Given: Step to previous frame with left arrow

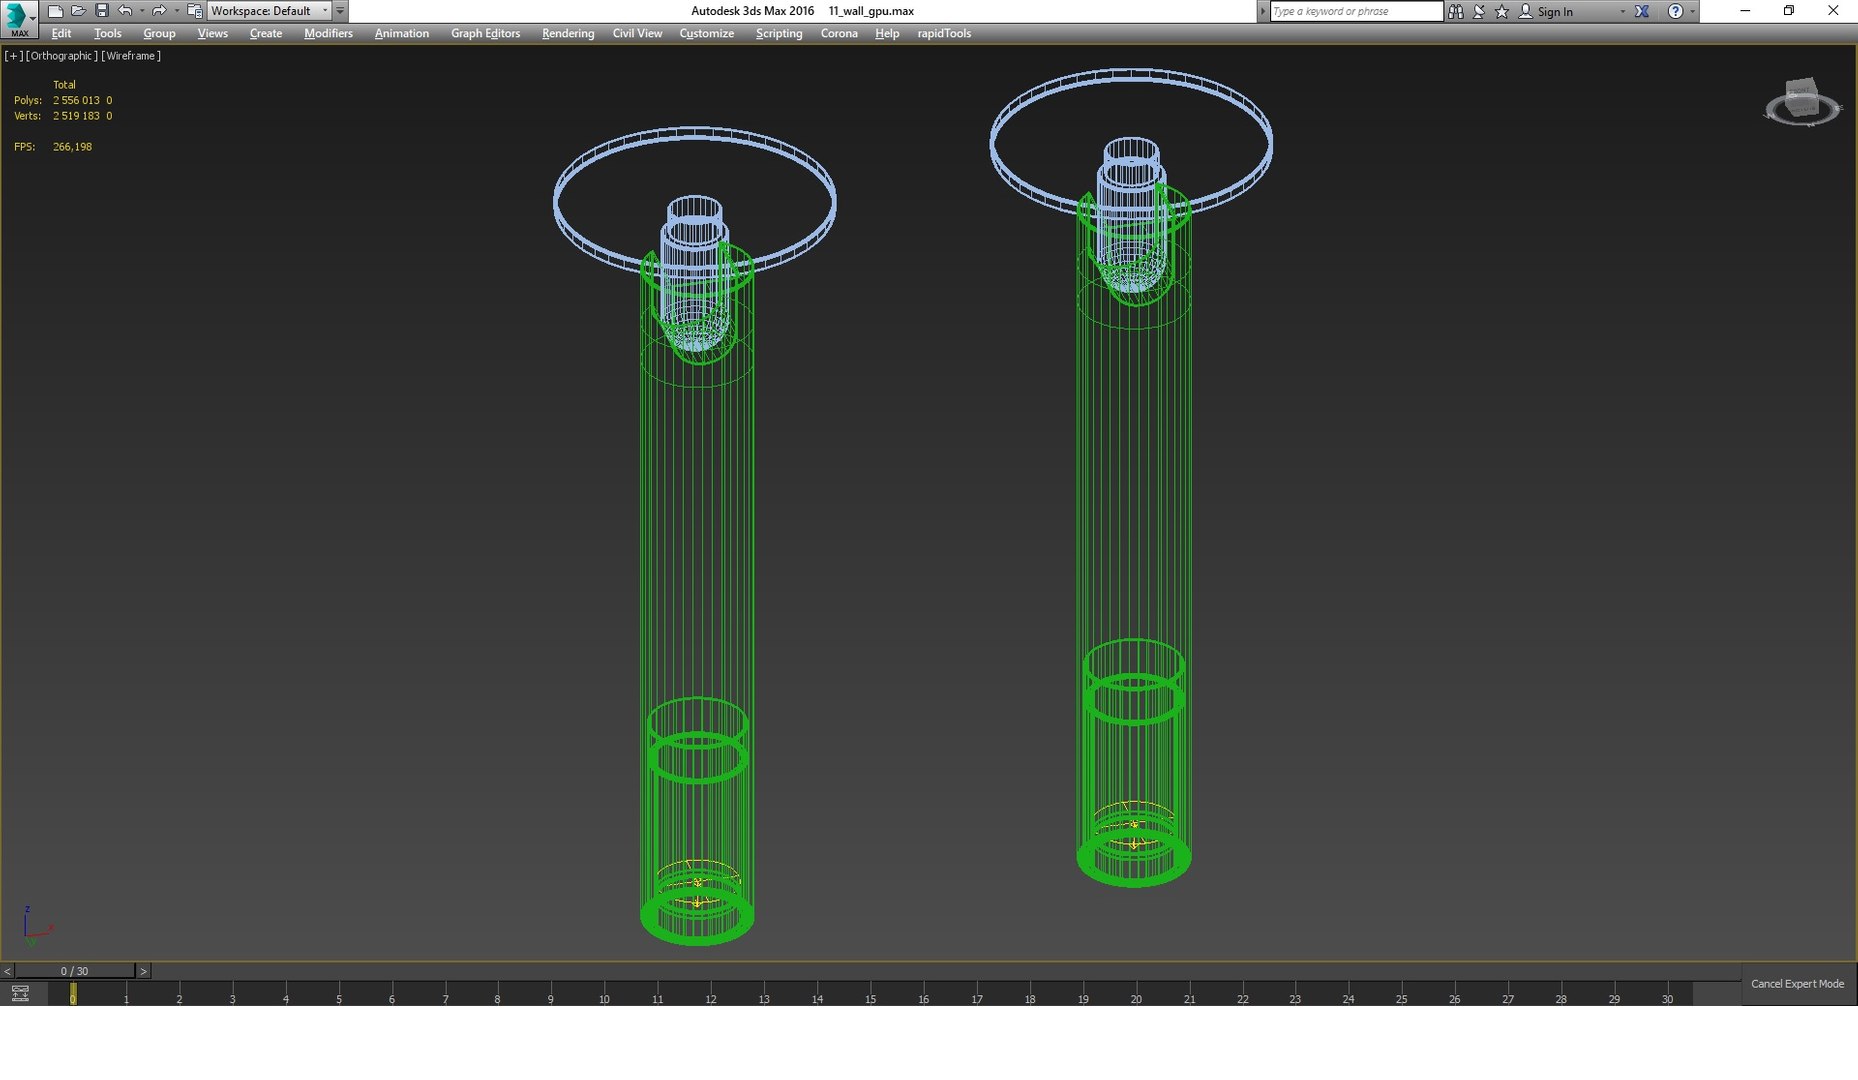Looking at the screenshot, I should 7,971.
